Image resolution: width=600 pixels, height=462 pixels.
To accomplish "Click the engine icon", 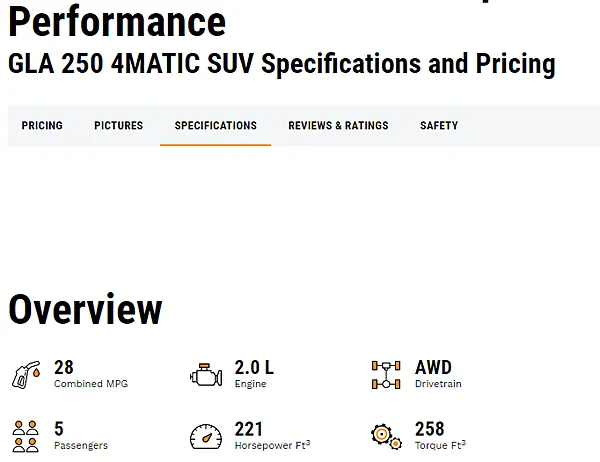I will tap(205, 375).
